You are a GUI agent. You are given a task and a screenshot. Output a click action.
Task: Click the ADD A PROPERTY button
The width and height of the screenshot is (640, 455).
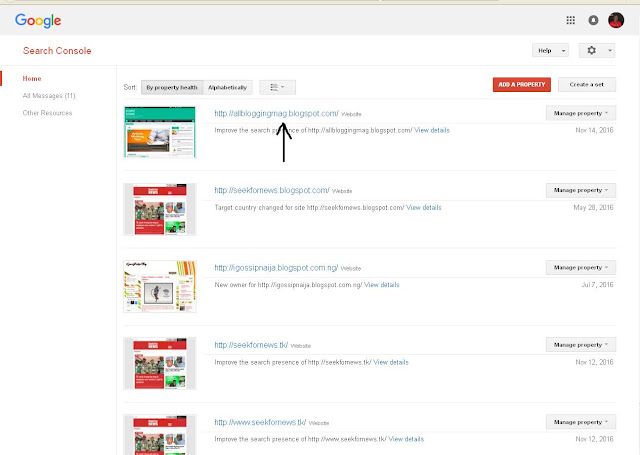pos(522,84)
